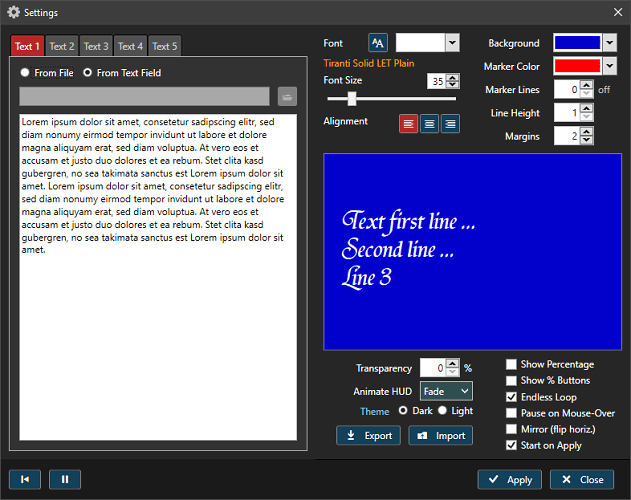Switch to the Text 3 tab
Screen dimensions: 631x500
coord(96,46)
